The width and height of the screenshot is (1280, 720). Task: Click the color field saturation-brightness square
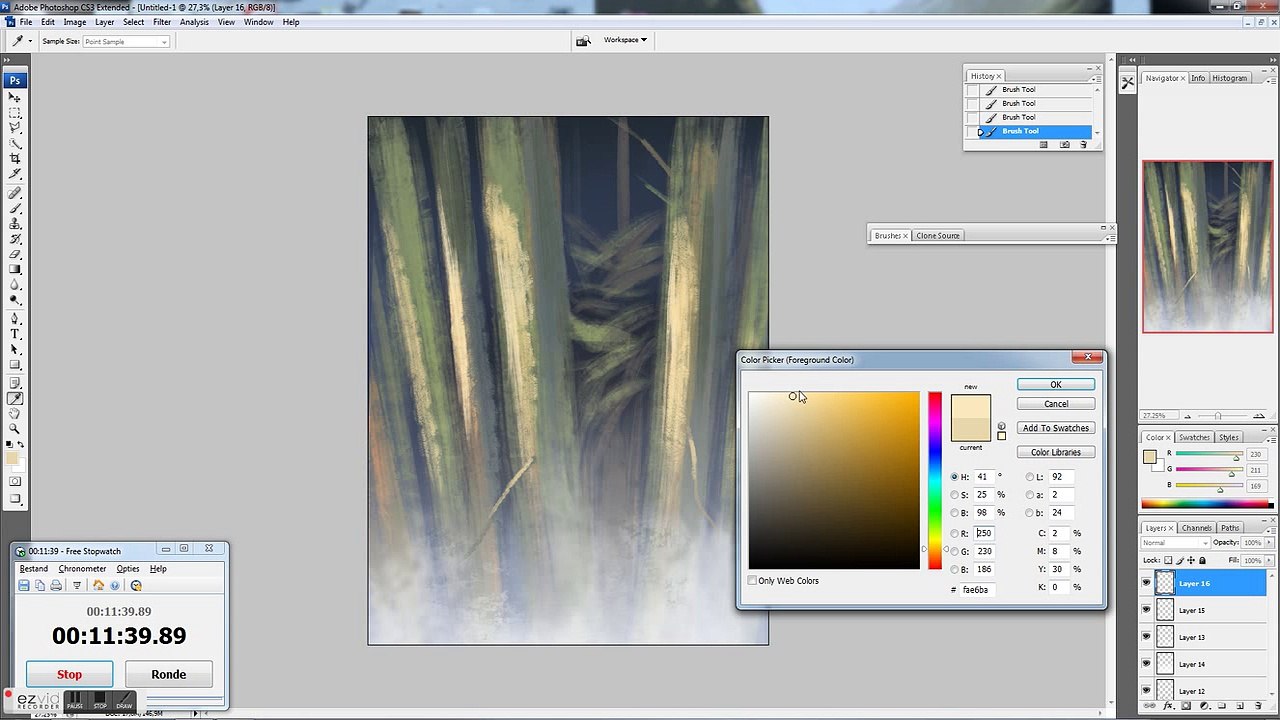(x=834, y=481)
